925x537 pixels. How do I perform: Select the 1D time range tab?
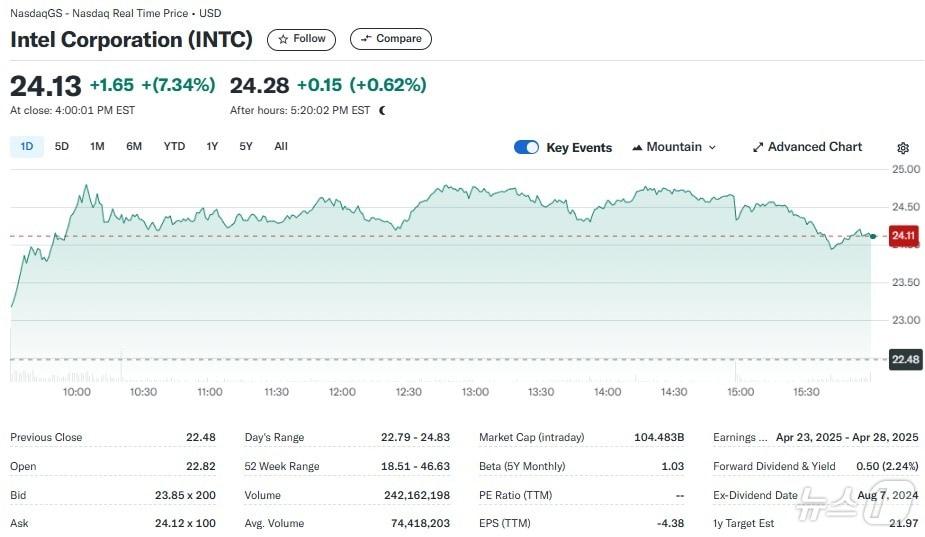(27, 146)
